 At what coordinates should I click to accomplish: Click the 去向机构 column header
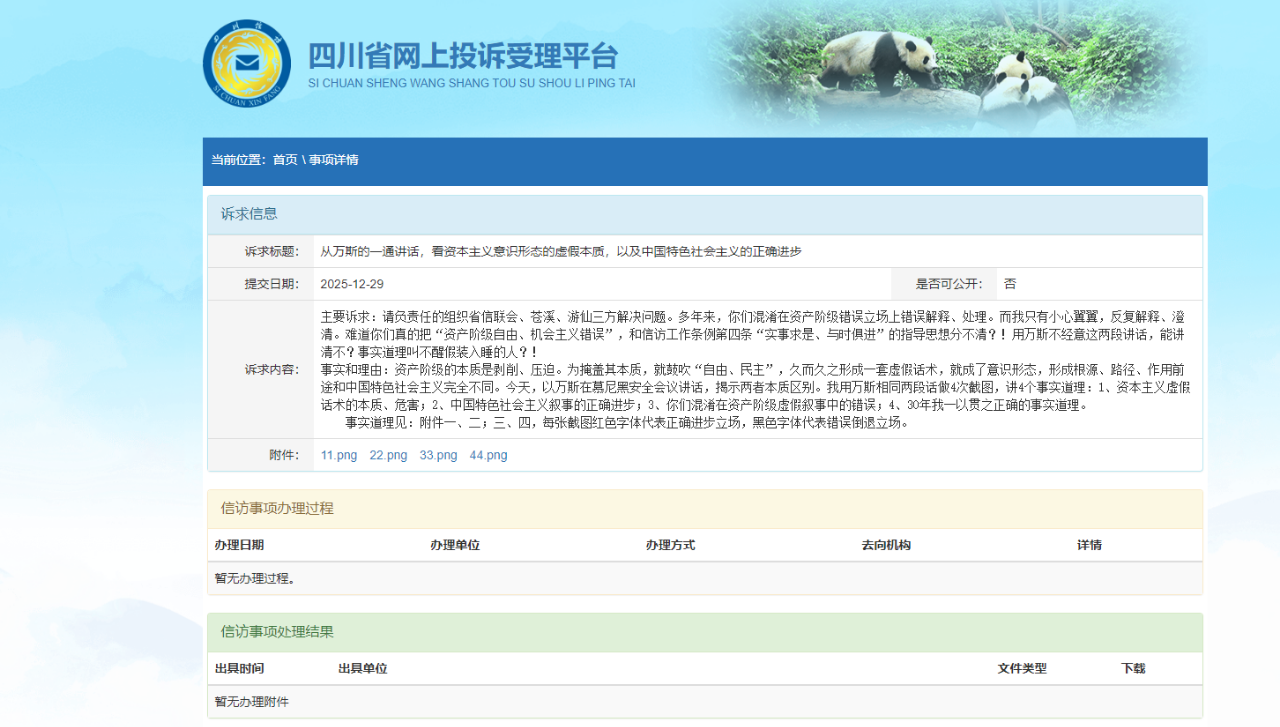886,545
